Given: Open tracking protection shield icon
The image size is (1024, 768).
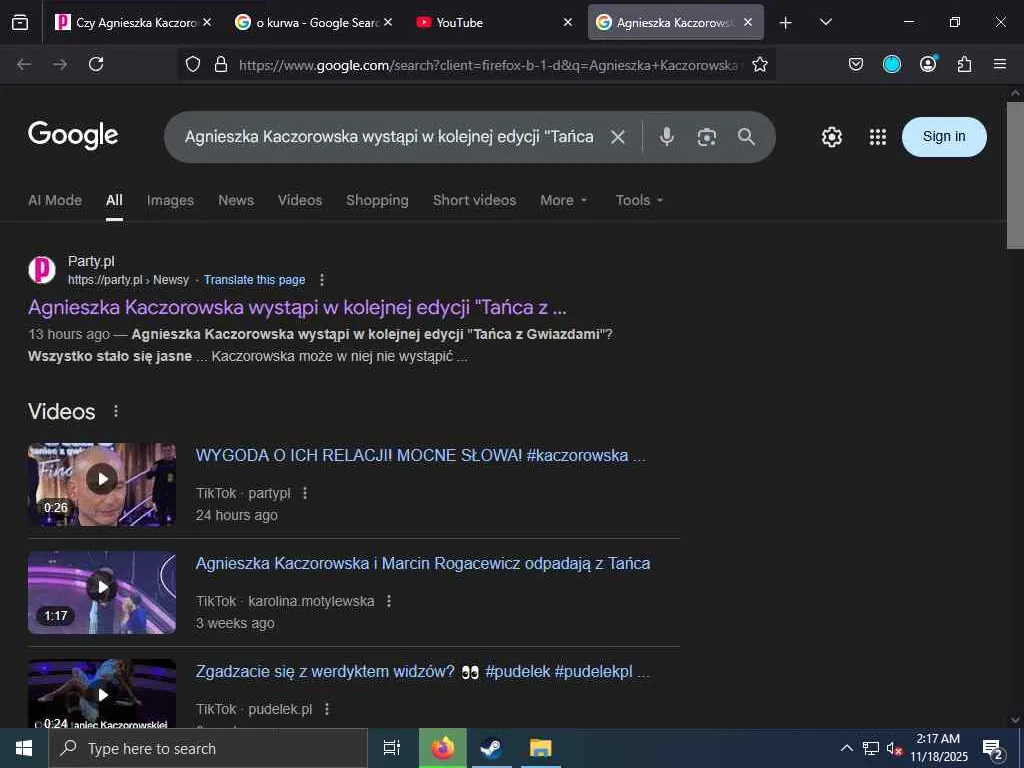Looking at the screenshot, I should tap(193, 64).
